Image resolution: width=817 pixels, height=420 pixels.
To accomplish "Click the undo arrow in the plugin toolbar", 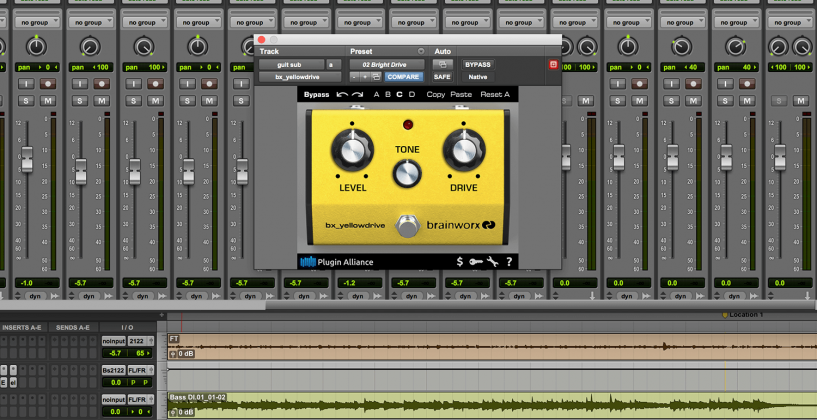I will click(x=342, y=94).
